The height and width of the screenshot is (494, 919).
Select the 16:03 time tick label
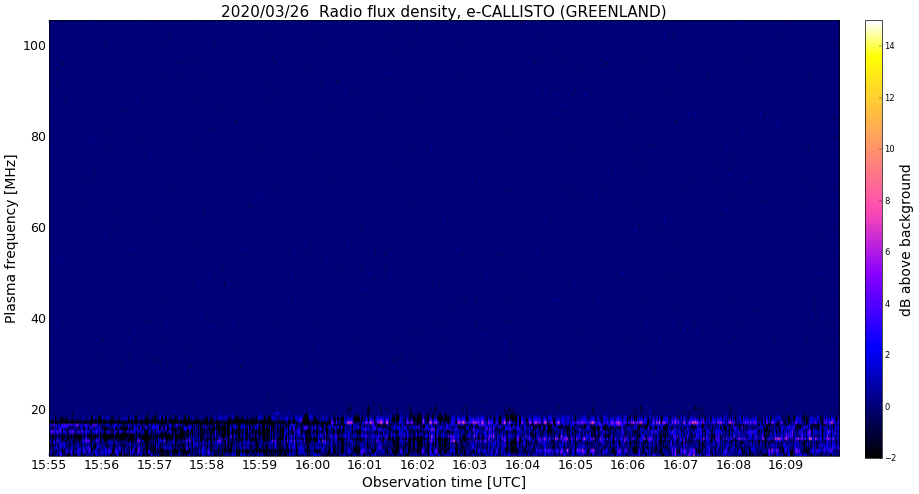(x=470, y=465)
